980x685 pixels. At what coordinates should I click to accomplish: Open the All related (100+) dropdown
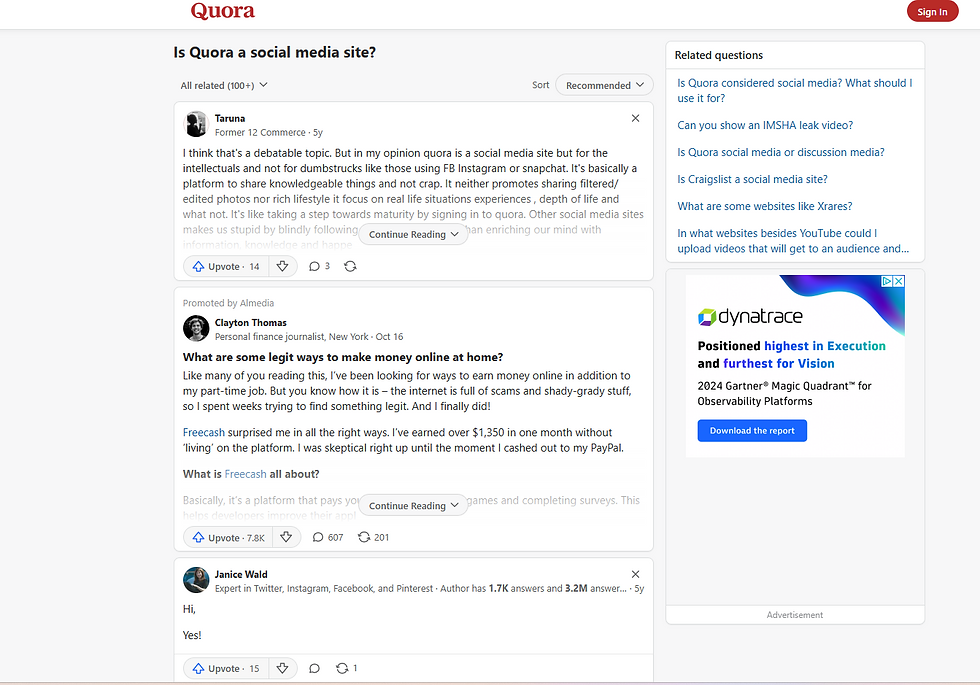pos(224,85)
